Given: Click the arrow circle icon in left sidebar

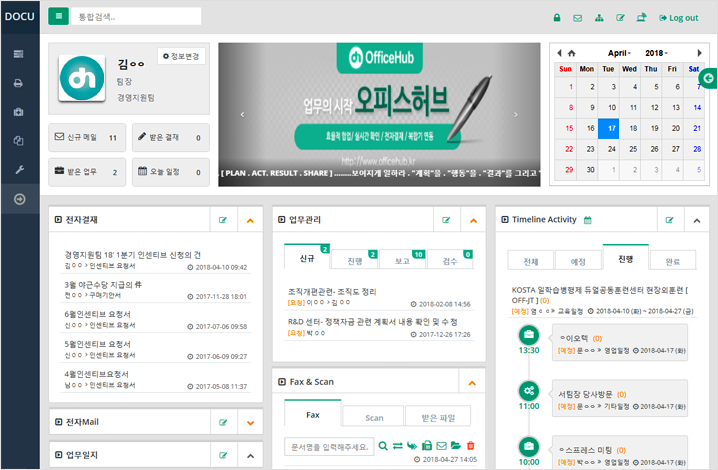Looking at the screenshot, I should point(20,199).
